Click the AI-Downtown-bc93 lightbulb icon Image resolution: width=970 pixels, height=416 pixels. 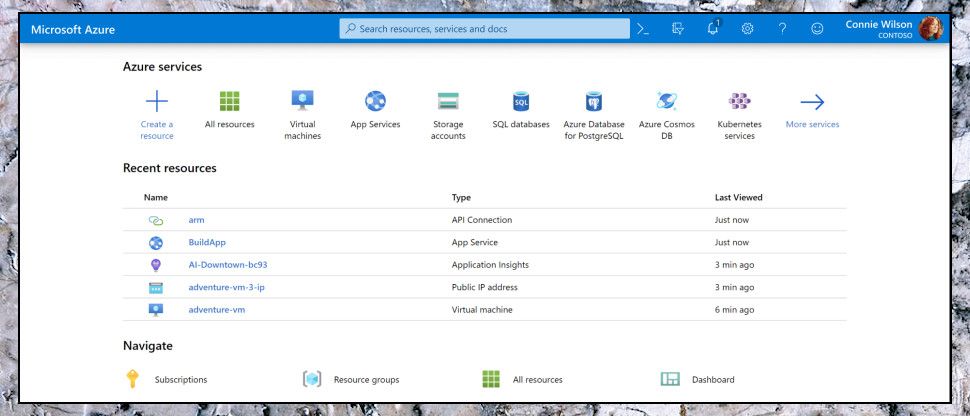pos(156,265)
